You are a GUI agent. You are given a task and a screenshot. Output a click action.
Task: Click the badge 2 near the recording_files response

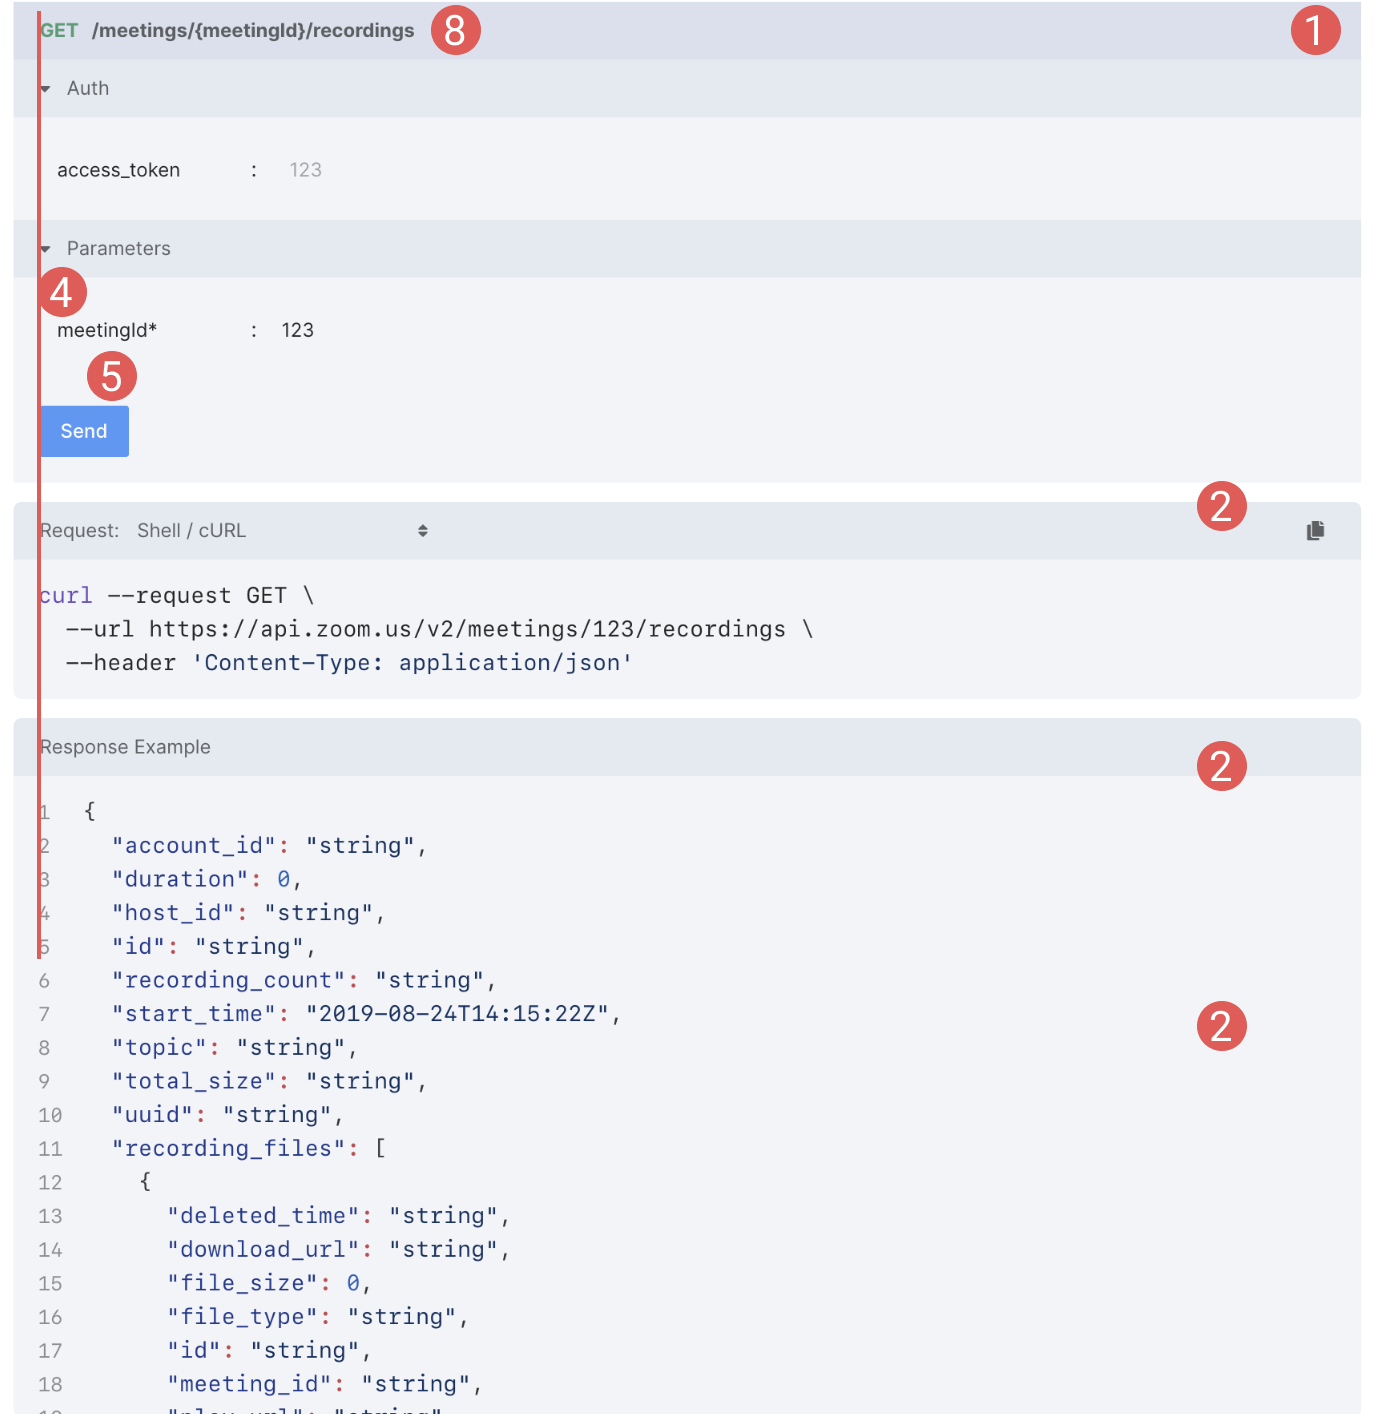pyautogui.click(x=1221, y=1025)
